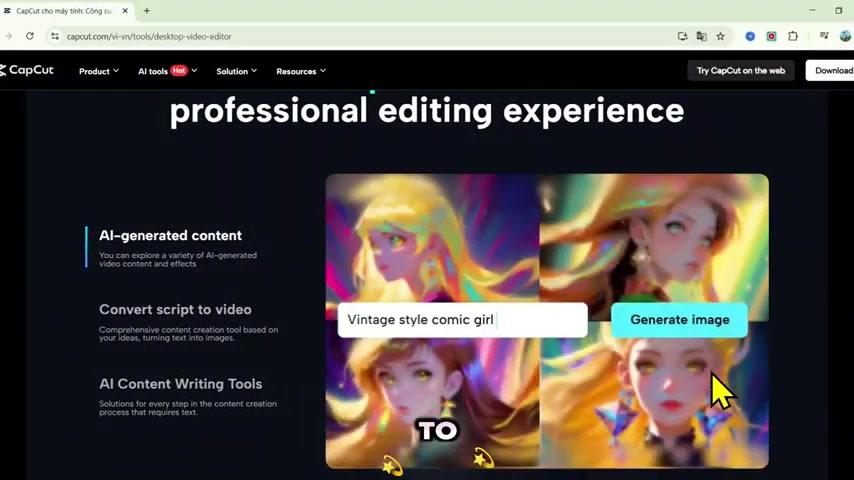Minimize the browser window
The width and height of the screenshot is (854, 480).
pos(812,10)
